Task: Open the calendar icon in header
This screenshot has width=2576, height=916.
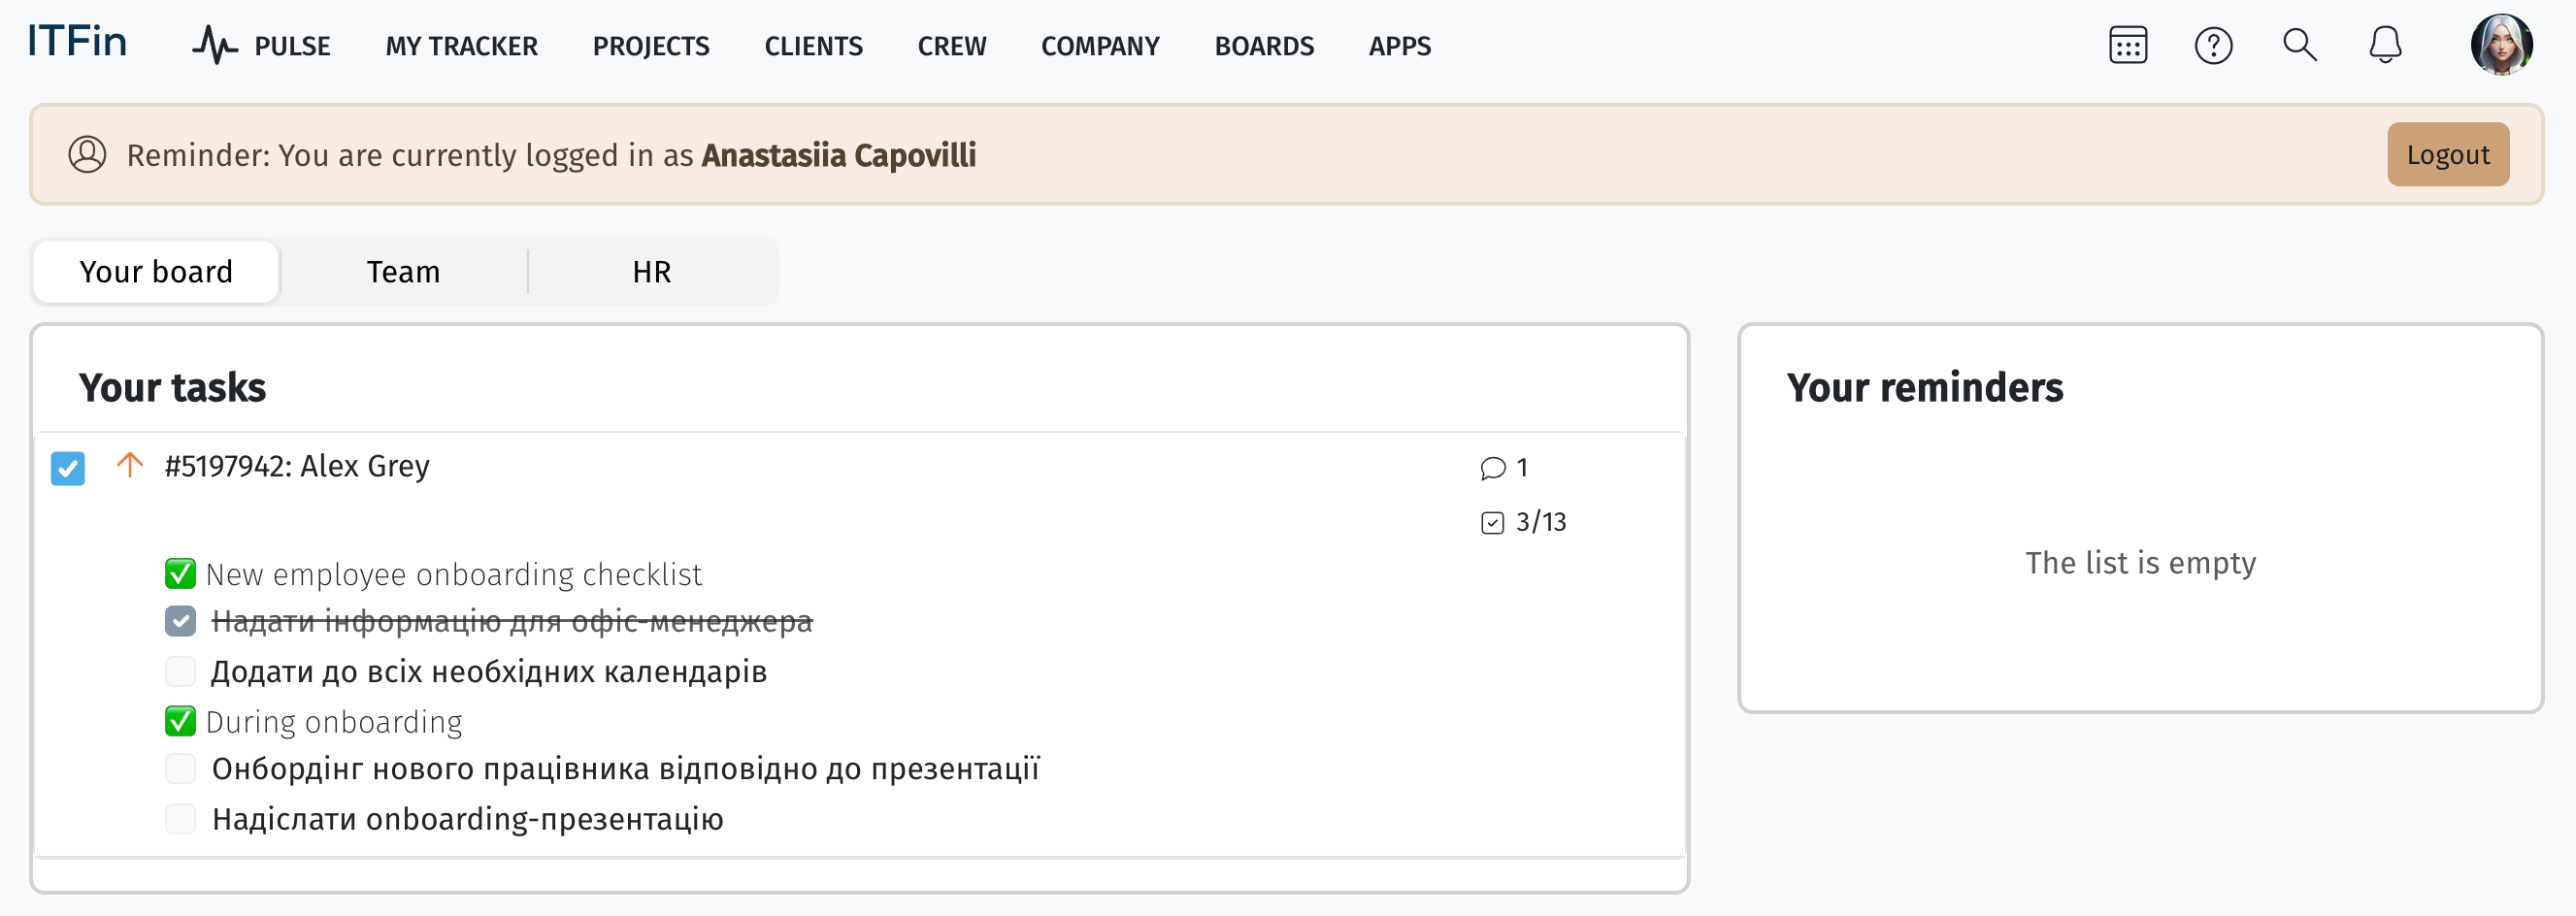Action: [x=2127, y=46]
